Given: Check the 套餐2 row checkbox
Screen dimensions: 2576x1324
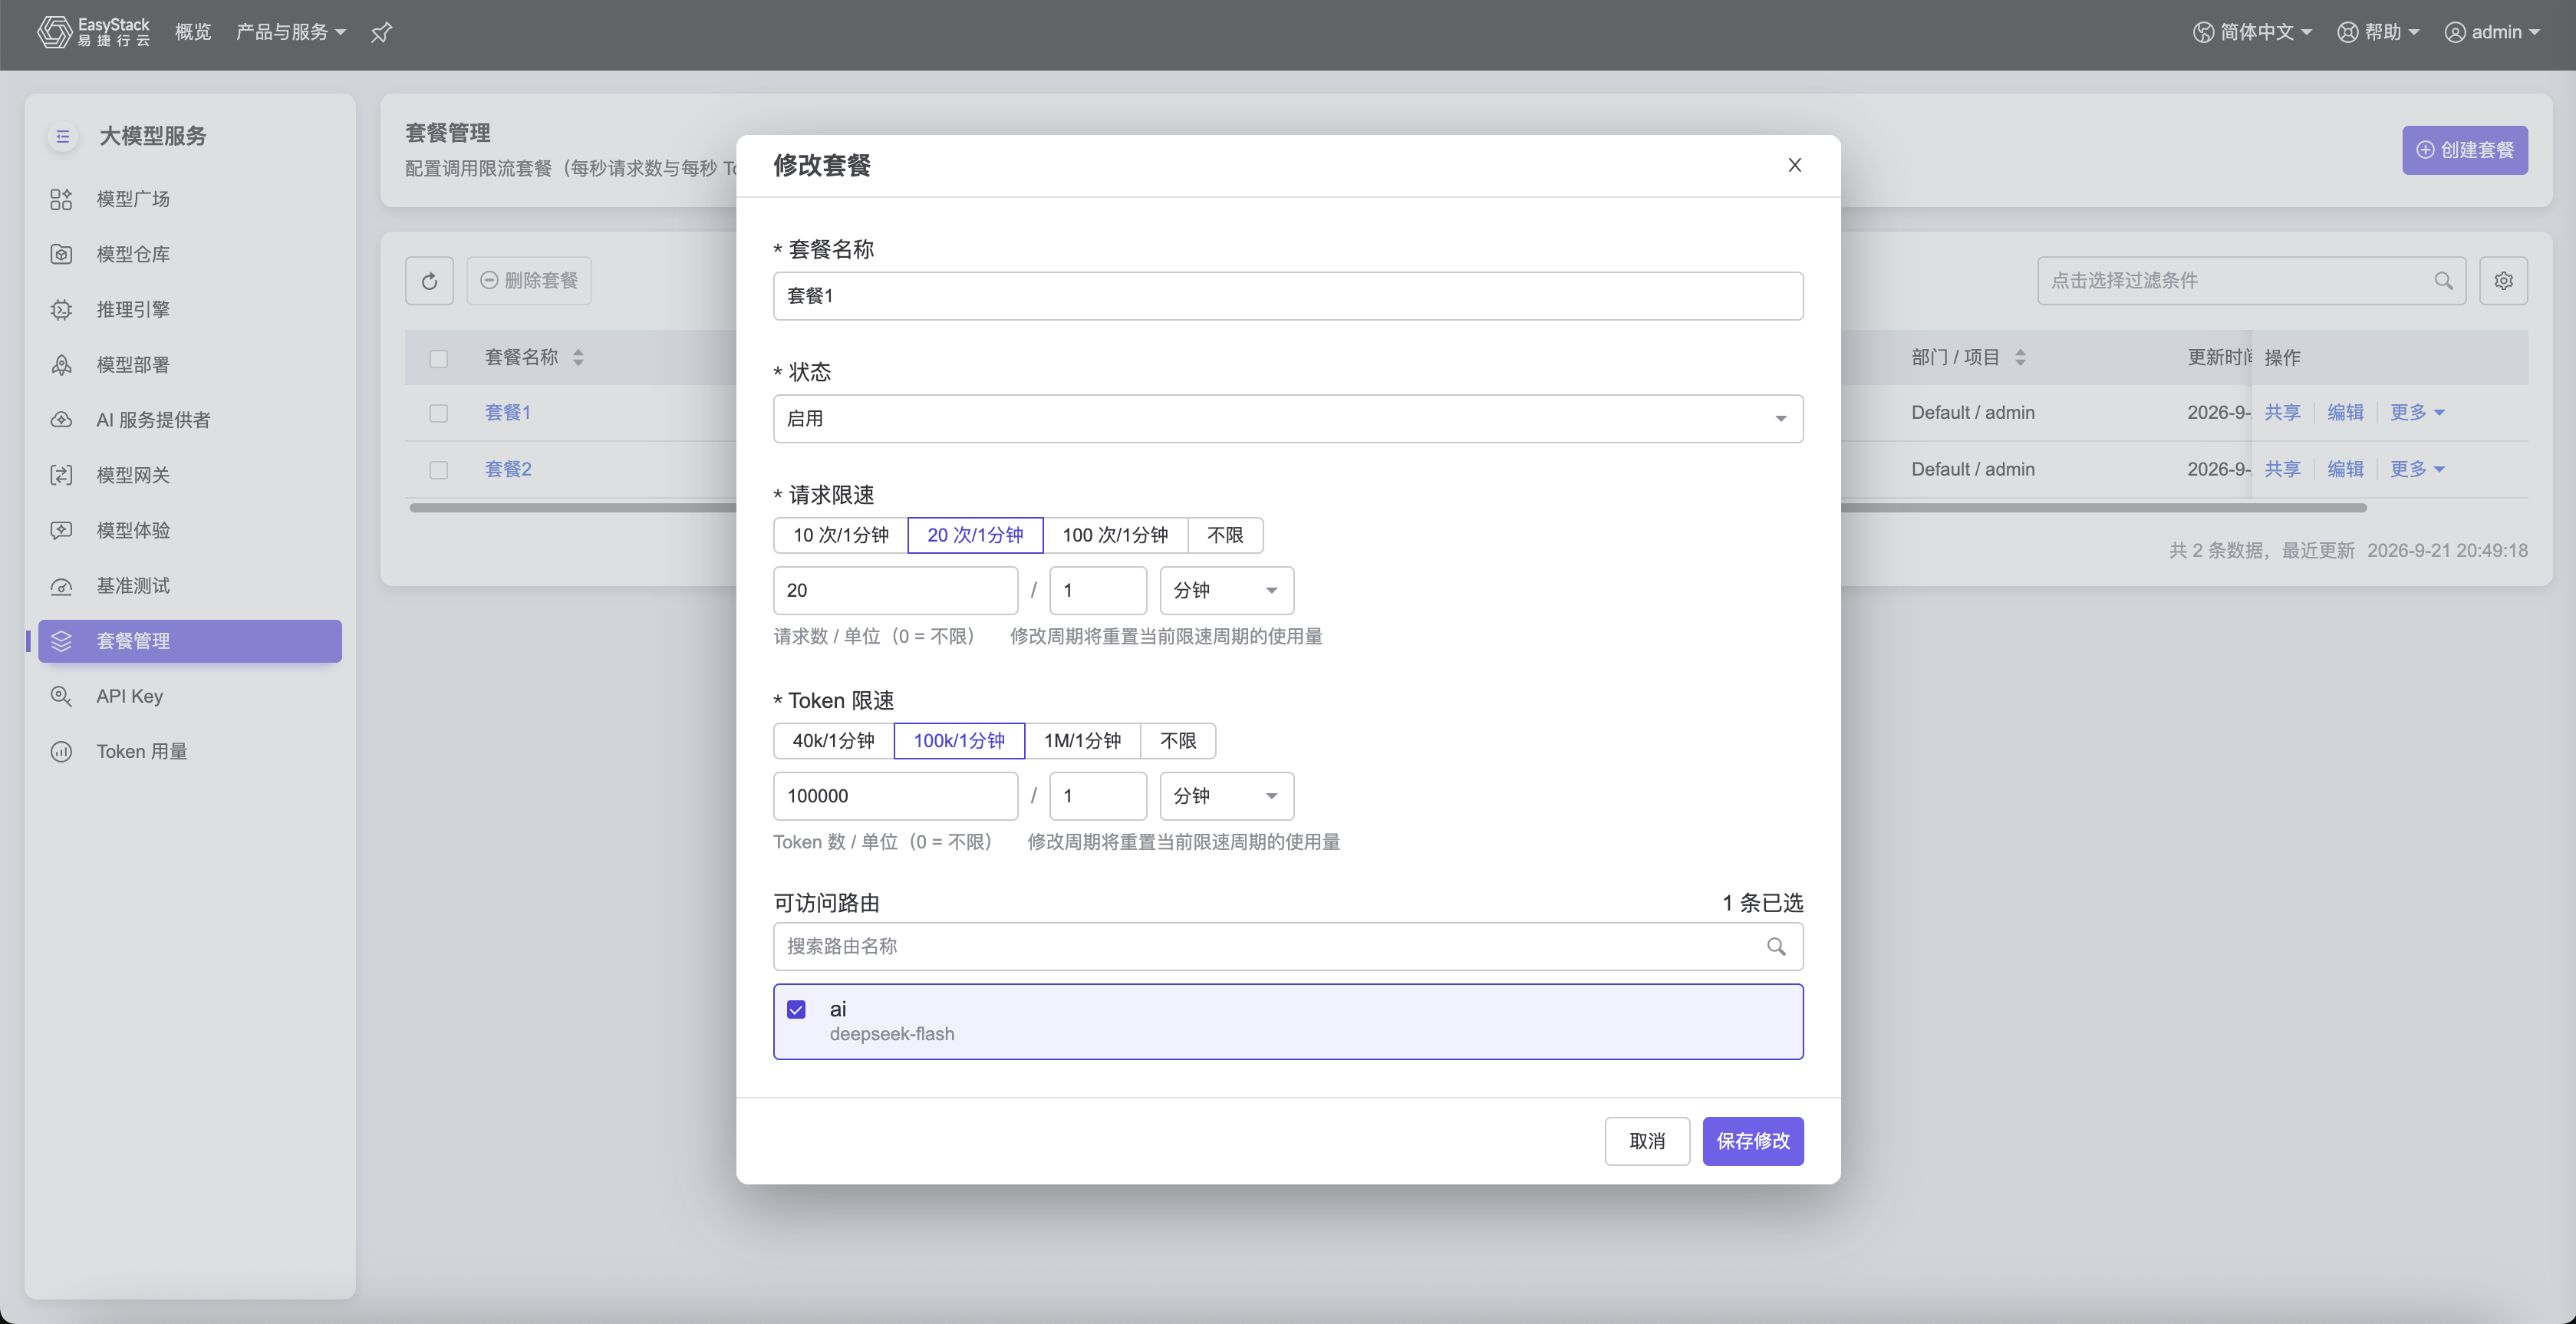Looking at the screenshot, I should tap(438, 470).
